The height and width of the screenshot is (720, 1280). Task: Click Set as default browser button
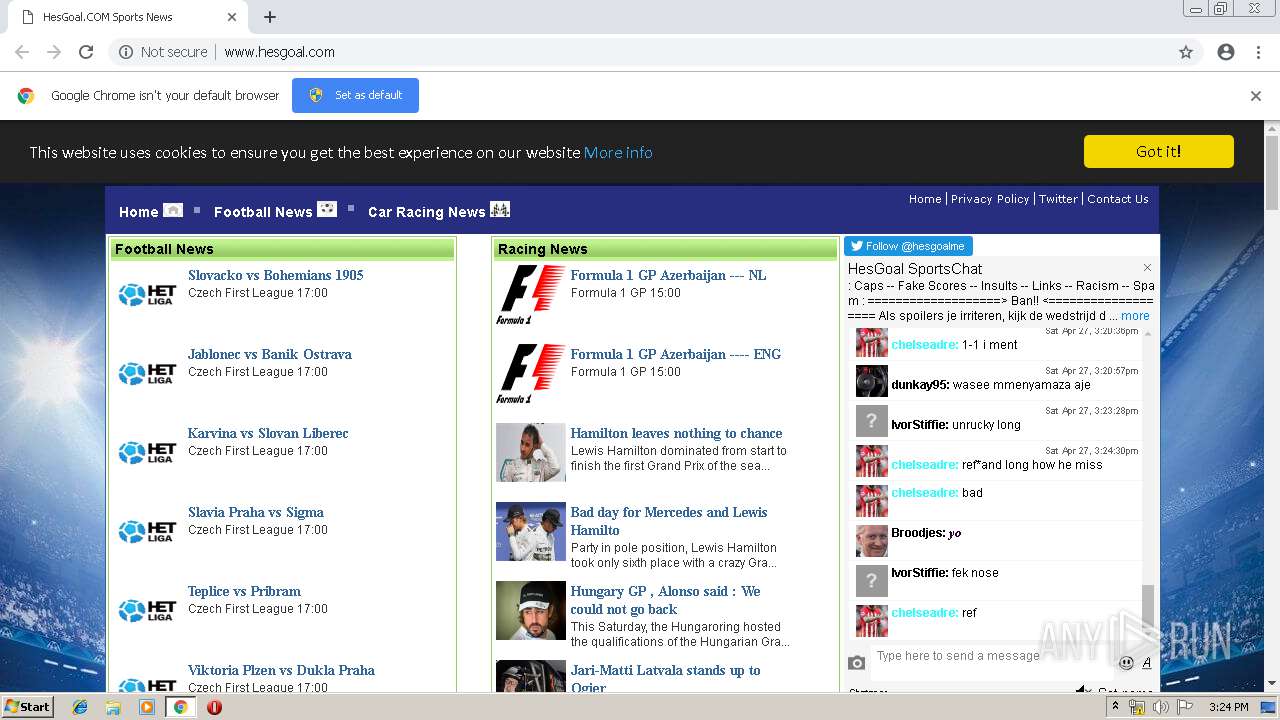(355, 95)
